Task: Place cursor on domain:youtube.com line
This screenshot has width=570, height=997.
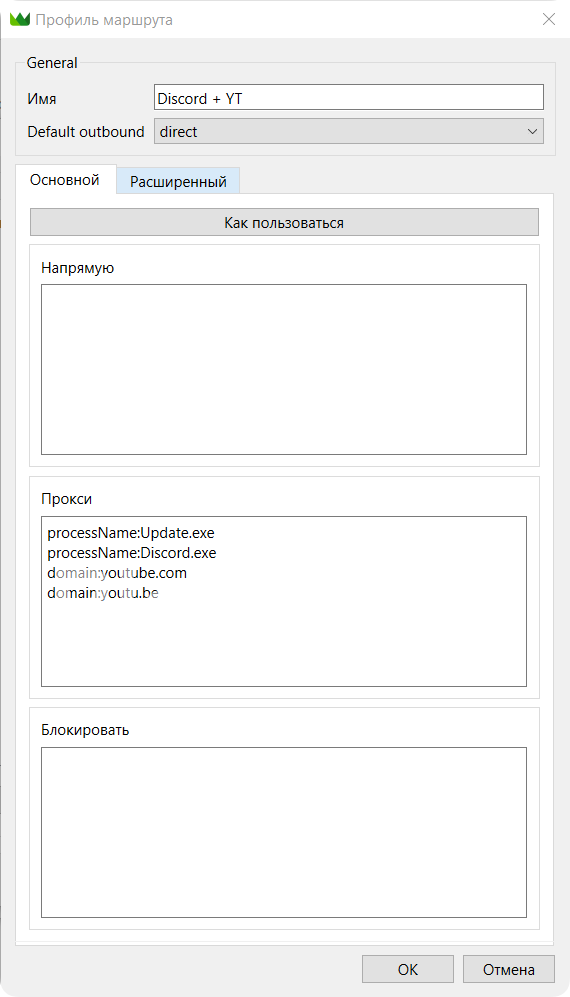Action: (x=117, y=574)
